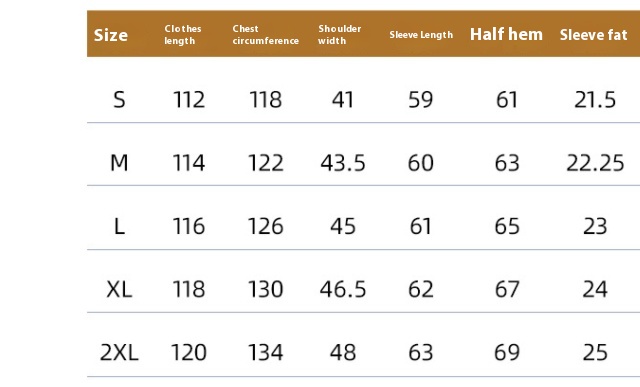Click the 69 half hem value
The image size is (640, 387).
pos(507,352)
